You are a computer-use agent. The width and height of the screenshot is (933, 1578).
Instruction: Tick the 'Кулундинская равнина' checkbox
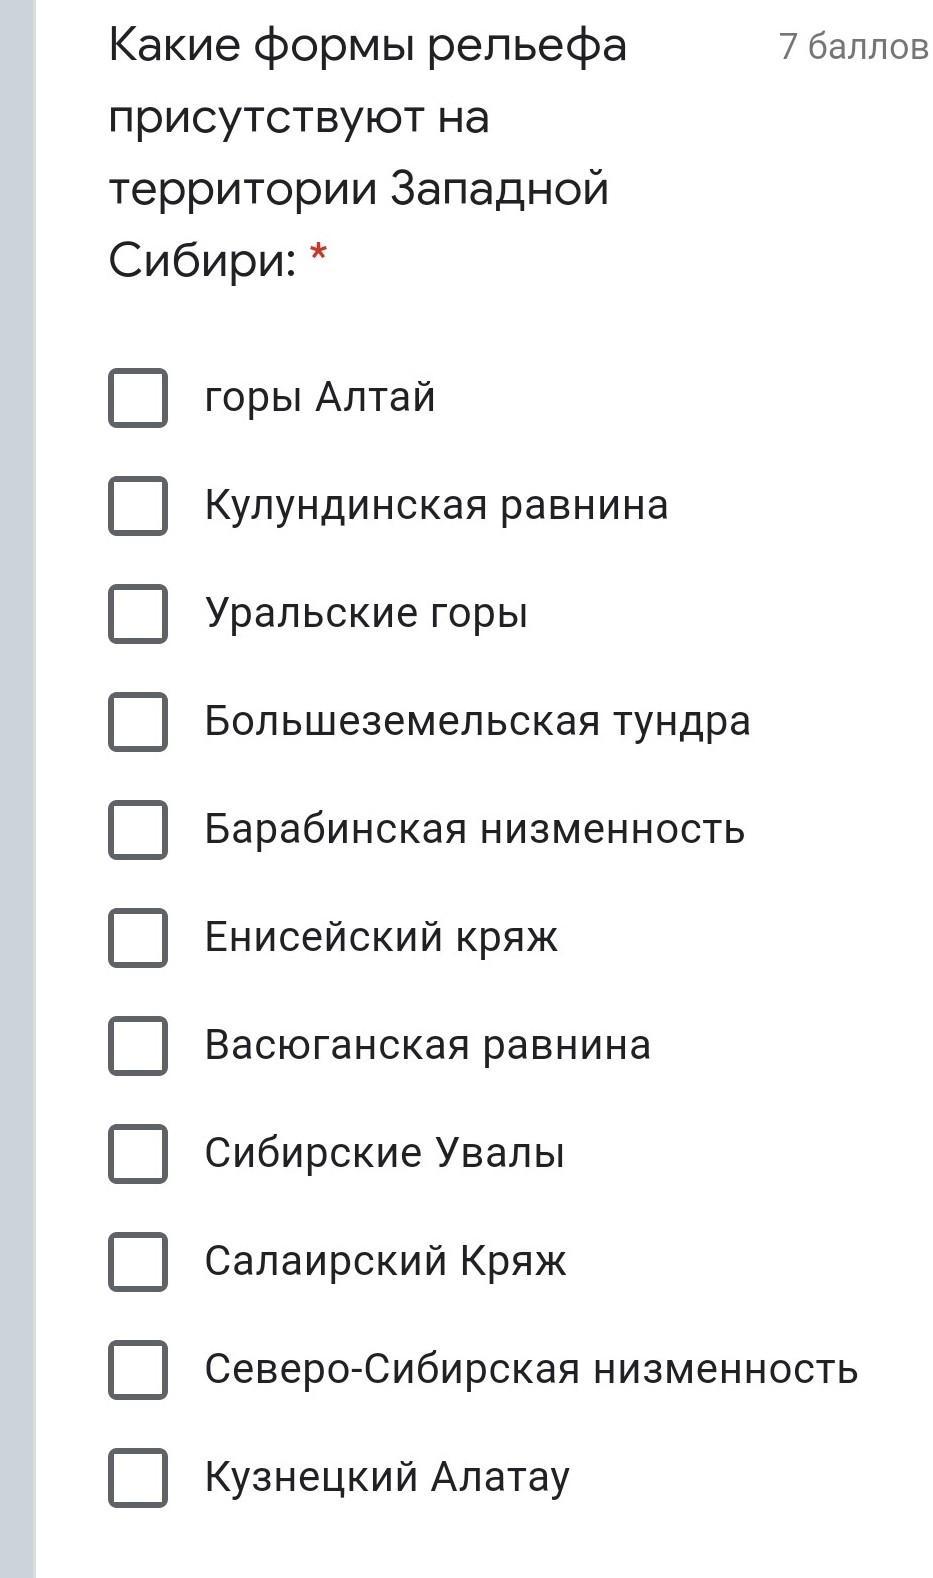[x=138, y=506]
